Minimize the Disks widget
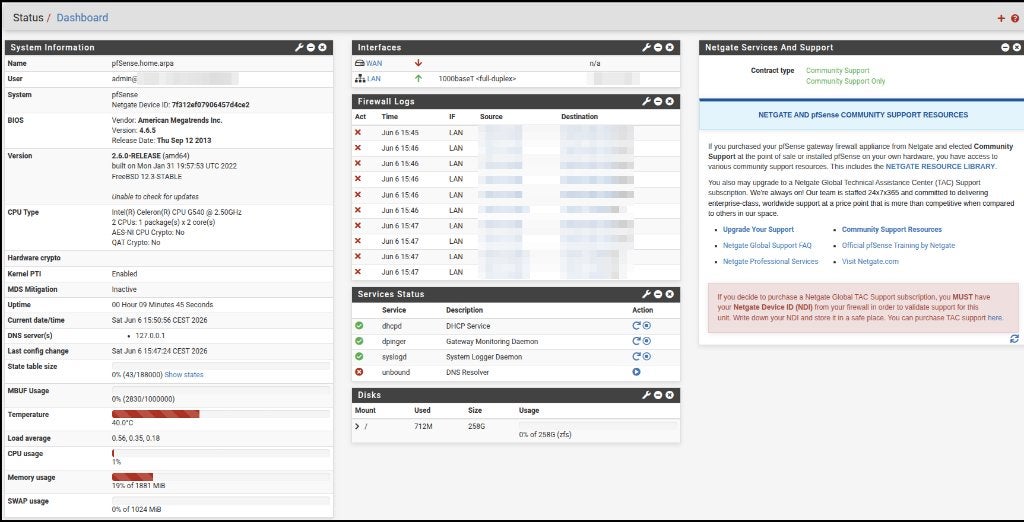 point(658,395)
